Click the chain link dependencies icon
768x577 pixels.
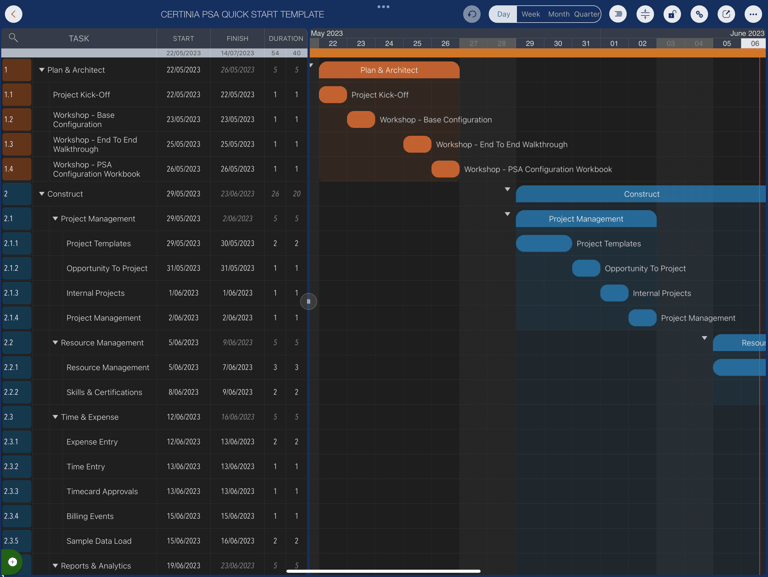[x=699, y=14]
